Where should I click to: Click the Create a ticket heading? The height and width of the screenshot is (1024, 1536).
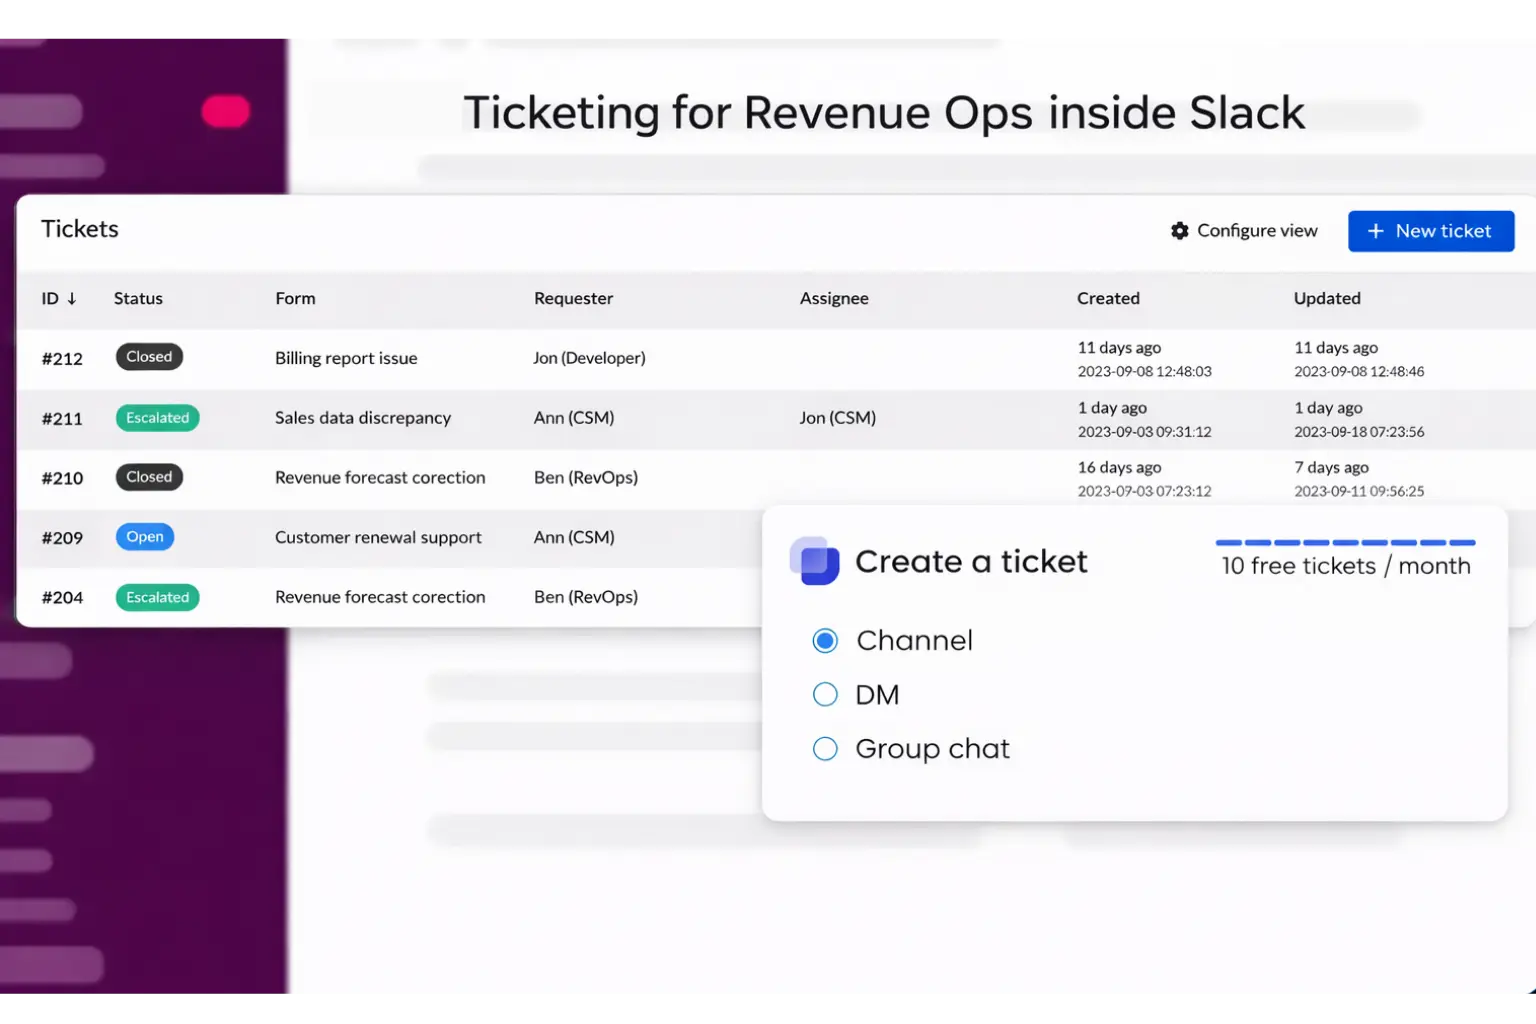tap(971, 562)
